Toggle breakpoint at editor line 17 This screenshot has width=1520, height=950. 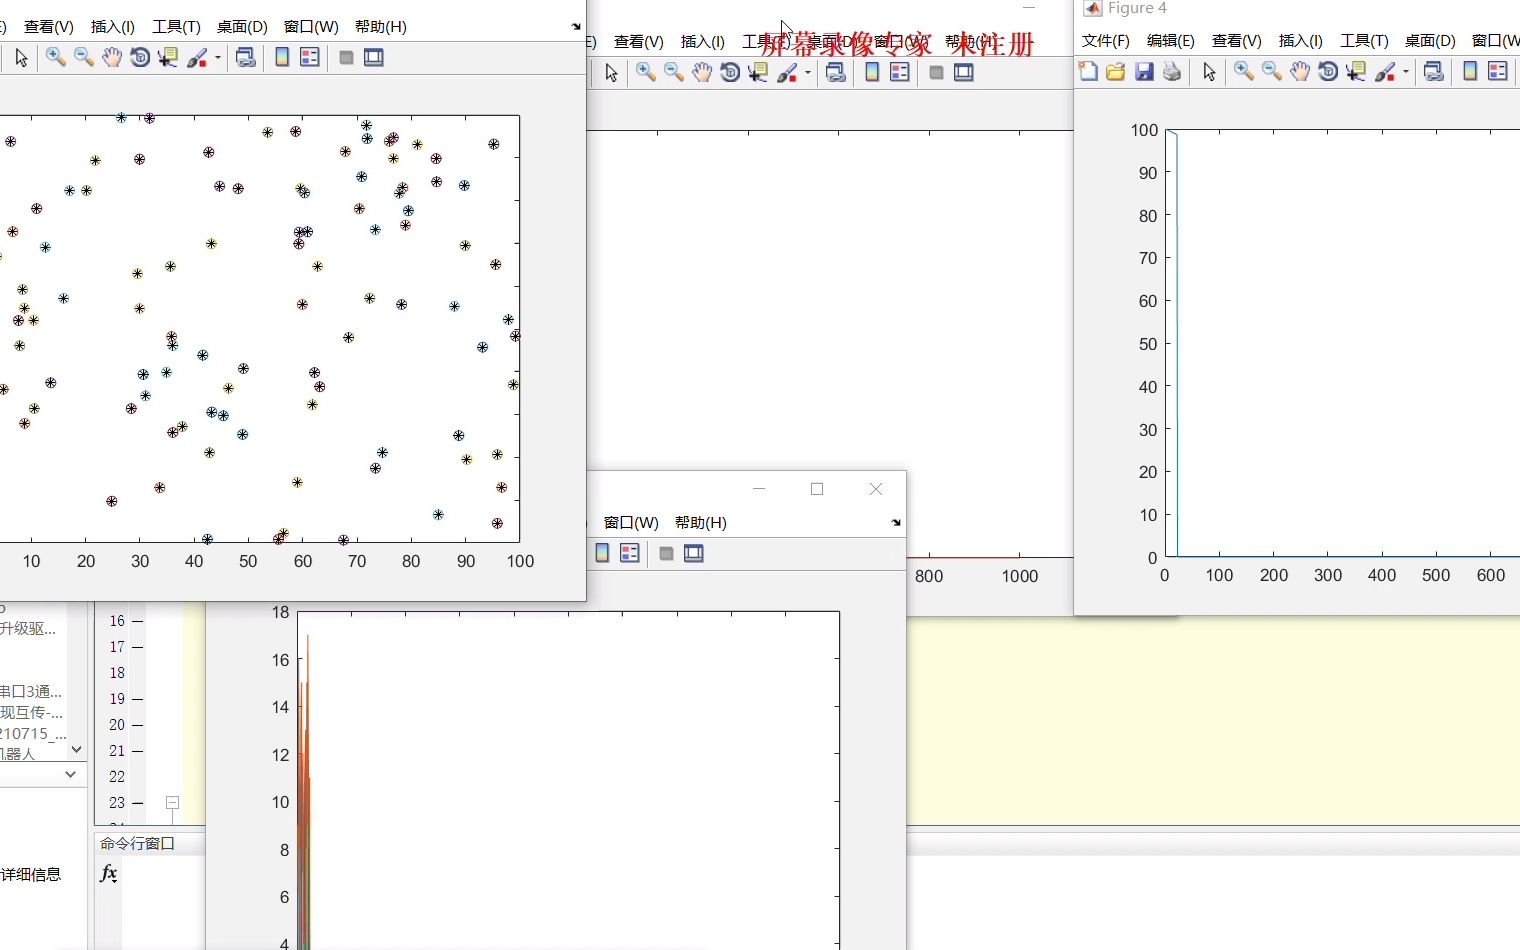tap(138, 647)
